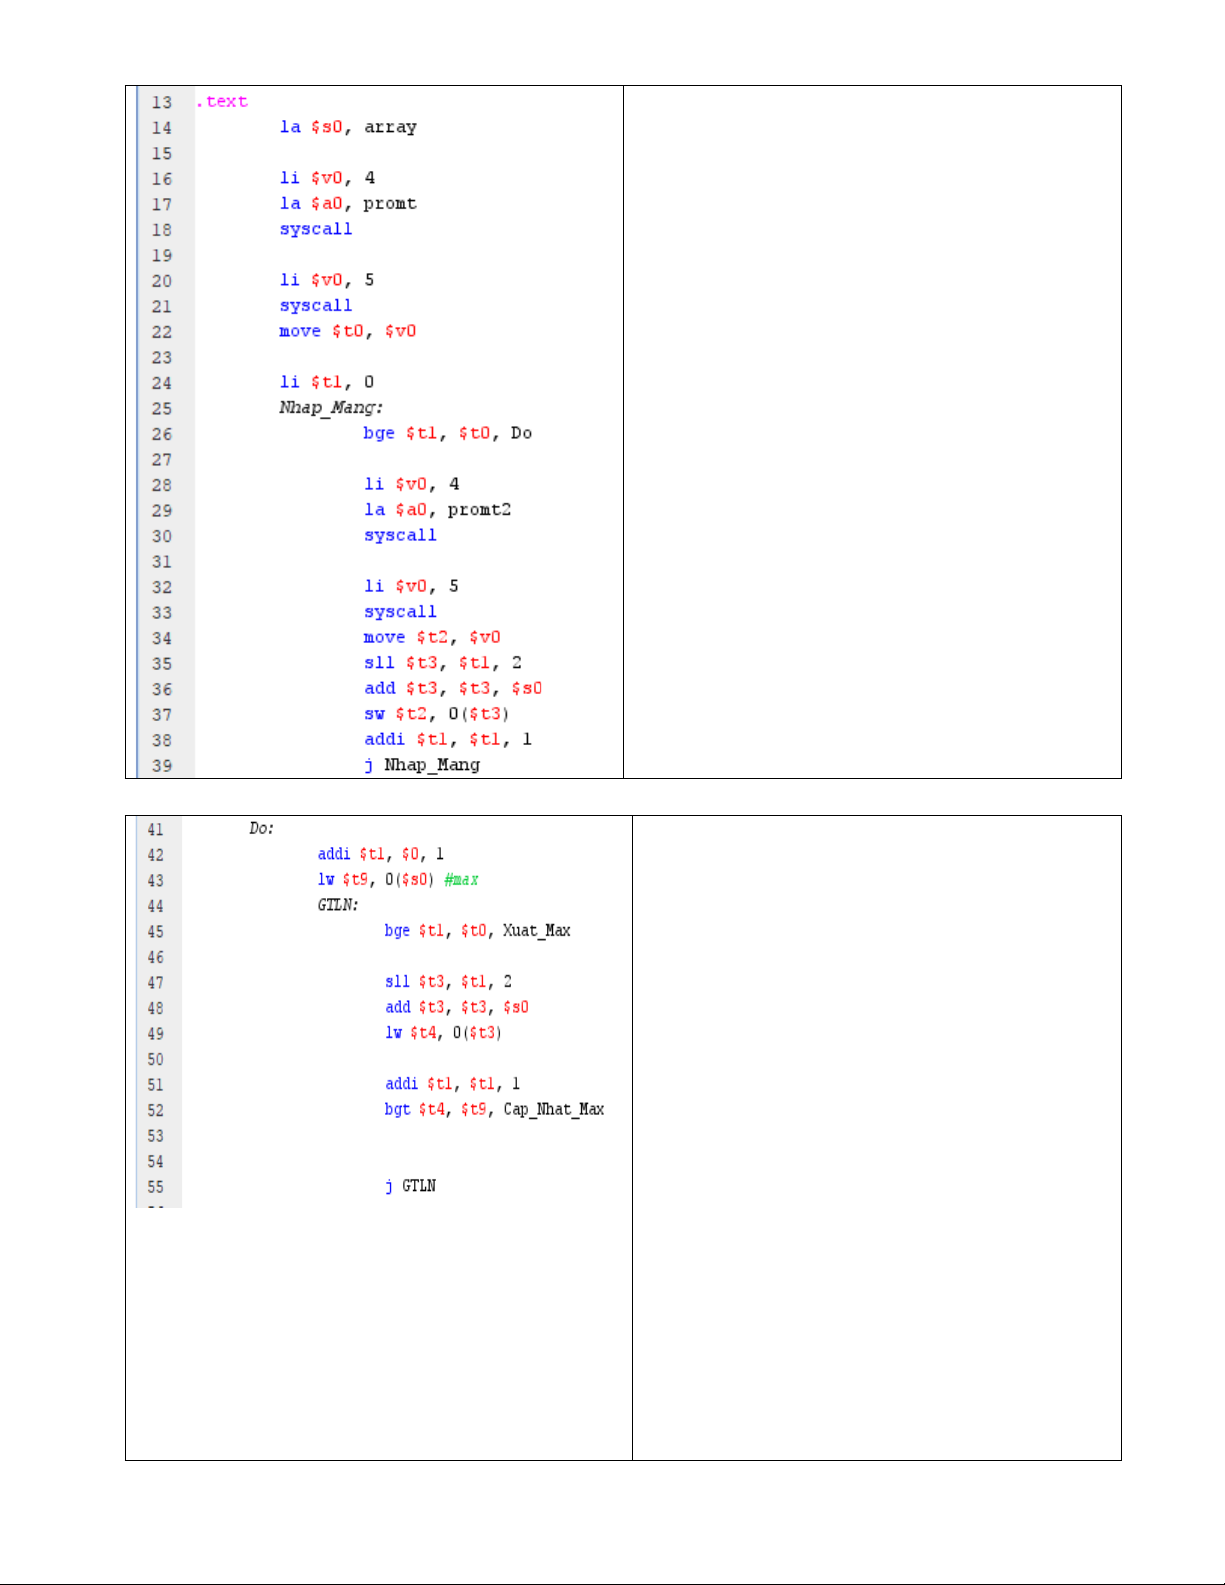The width and height of the screenshot is (1225, 1585).
Task: Click the 'sw $t2, 0($t3)' instruction
Action: tap(436, 714)
